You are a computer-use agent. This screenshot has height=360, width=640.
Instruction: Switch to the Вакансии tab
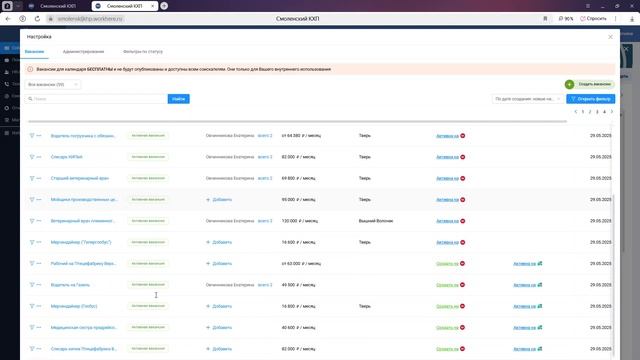pos(34,51)
